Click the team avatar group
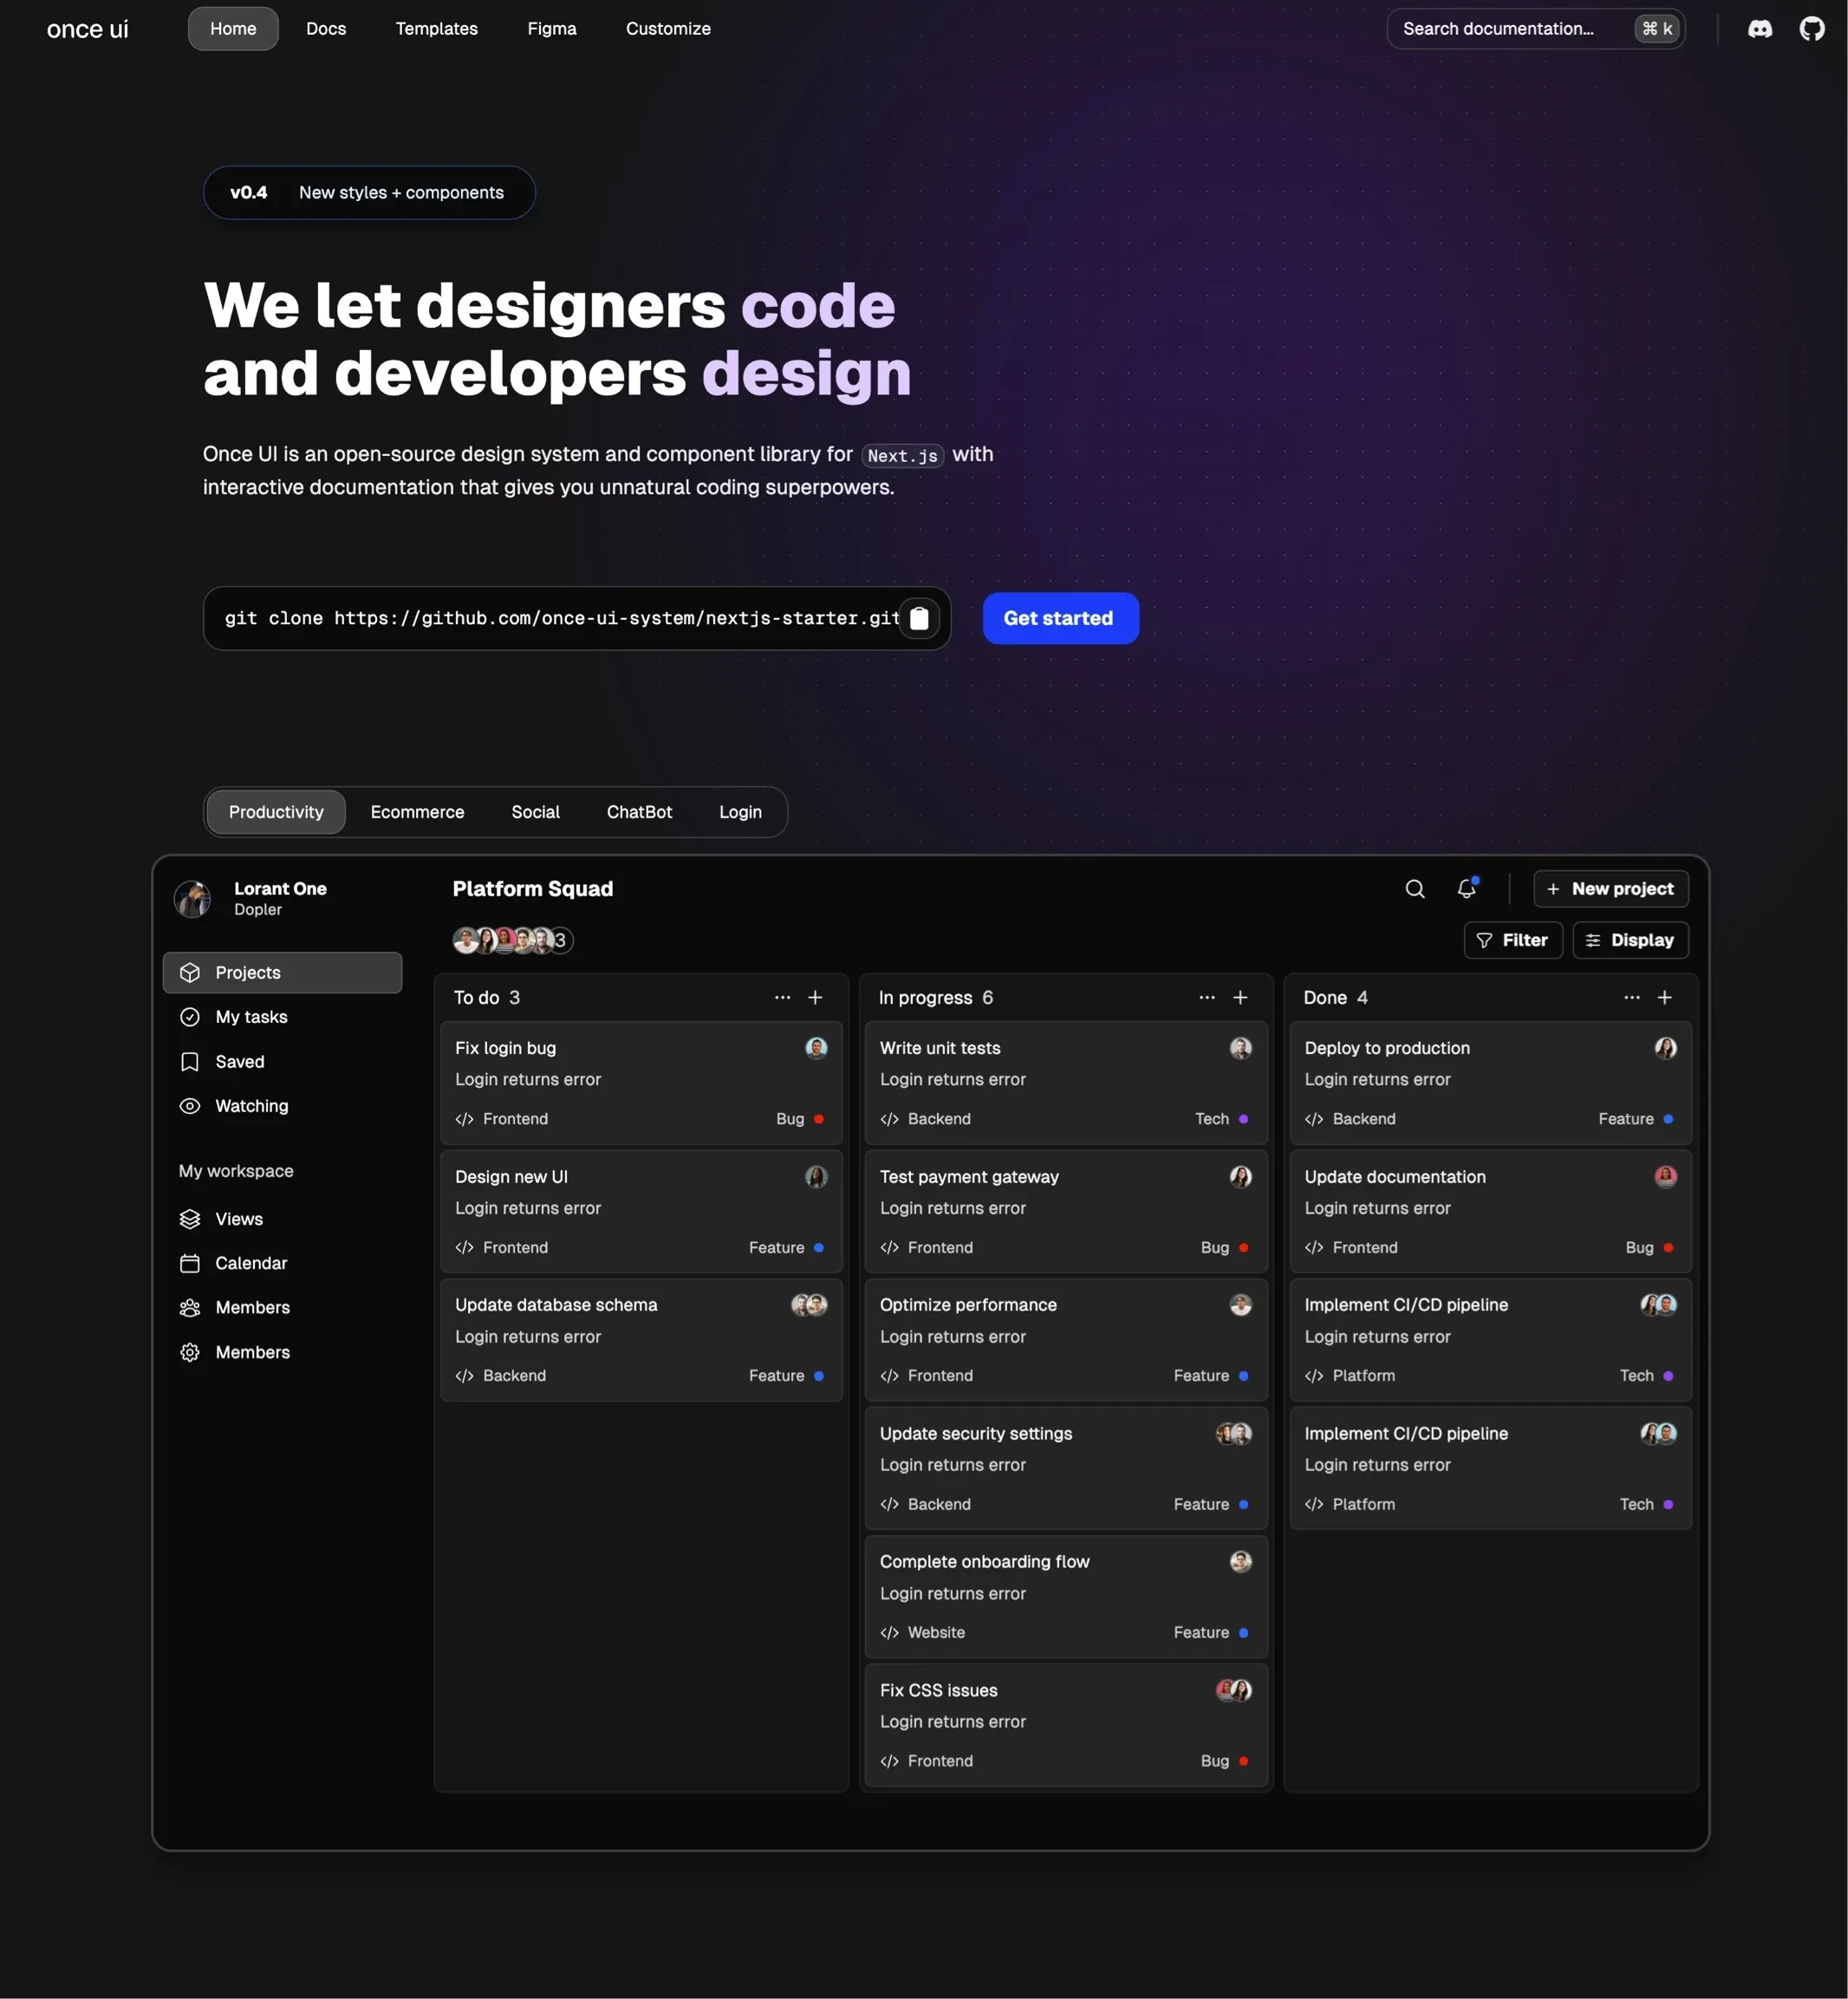This screenshot has width=1848, height=1999. click(x=512, y=940)
